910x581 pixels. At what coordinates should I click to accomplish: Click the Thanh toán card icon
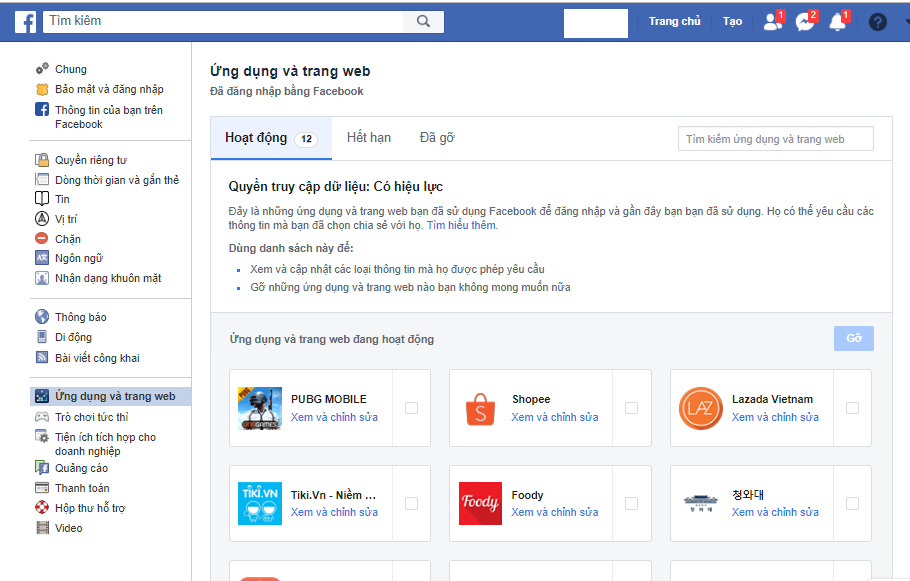coord(42,488)
